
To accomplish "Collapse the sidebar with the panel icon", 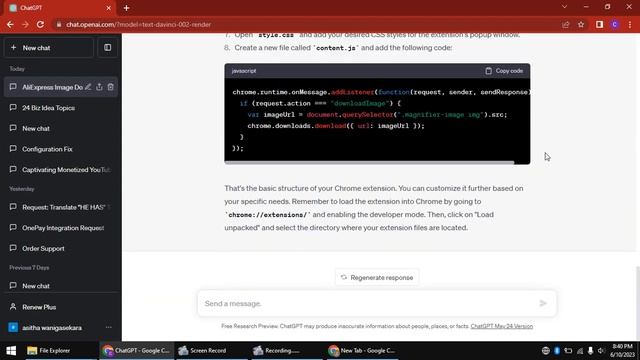I will (107, 48).
